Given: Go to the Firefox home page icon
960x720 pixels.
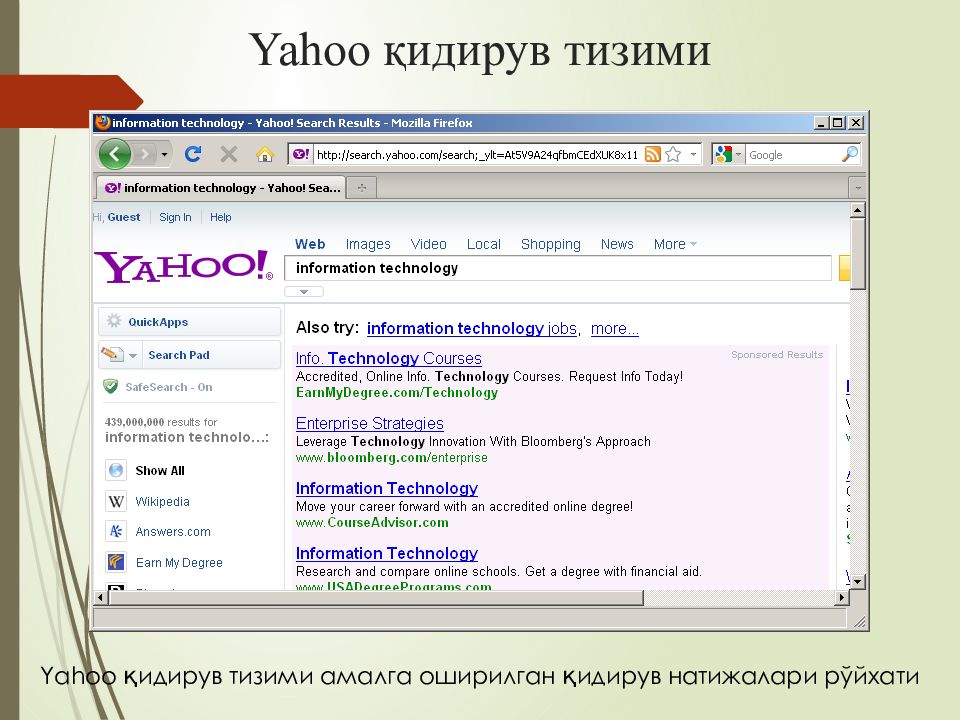Looking at the screenshot, I should [264, 154].
